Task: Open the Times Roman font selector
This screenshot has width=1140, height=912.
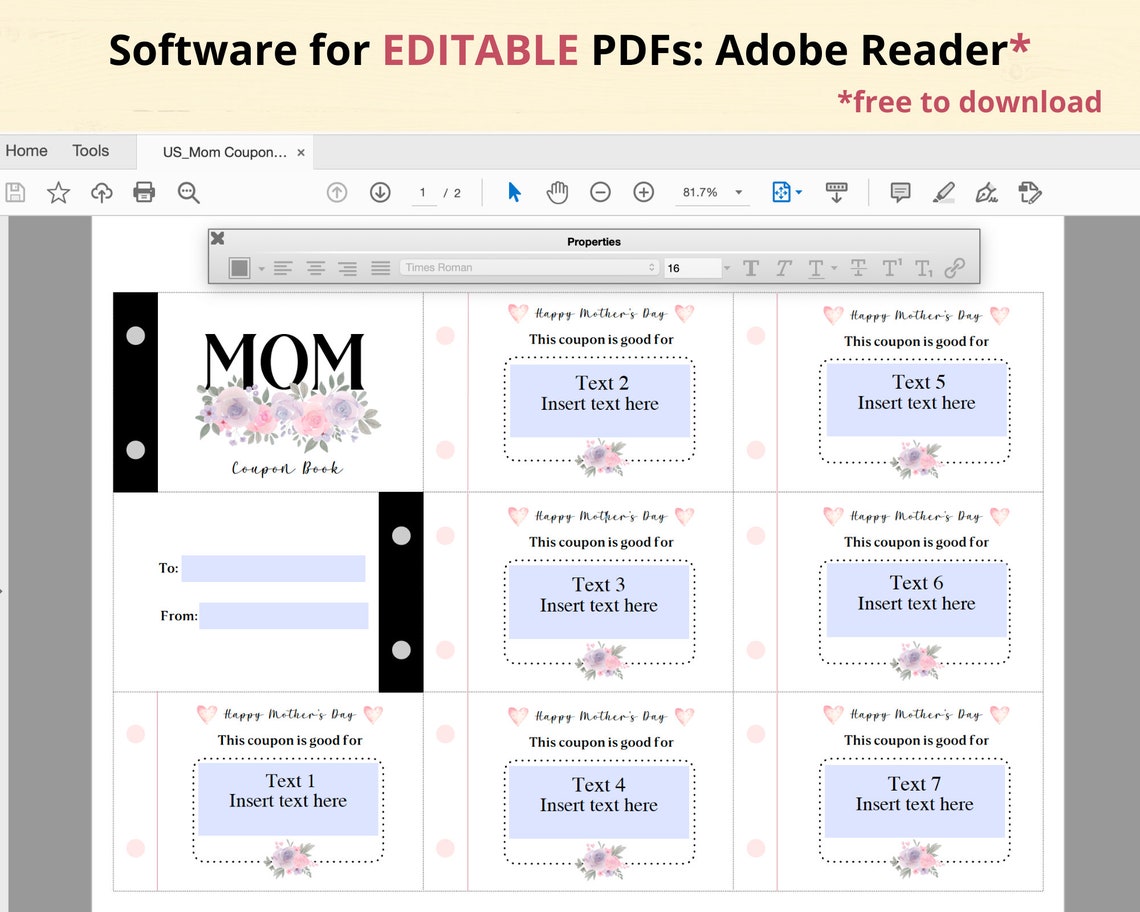Action: click(x=528, y=267)
